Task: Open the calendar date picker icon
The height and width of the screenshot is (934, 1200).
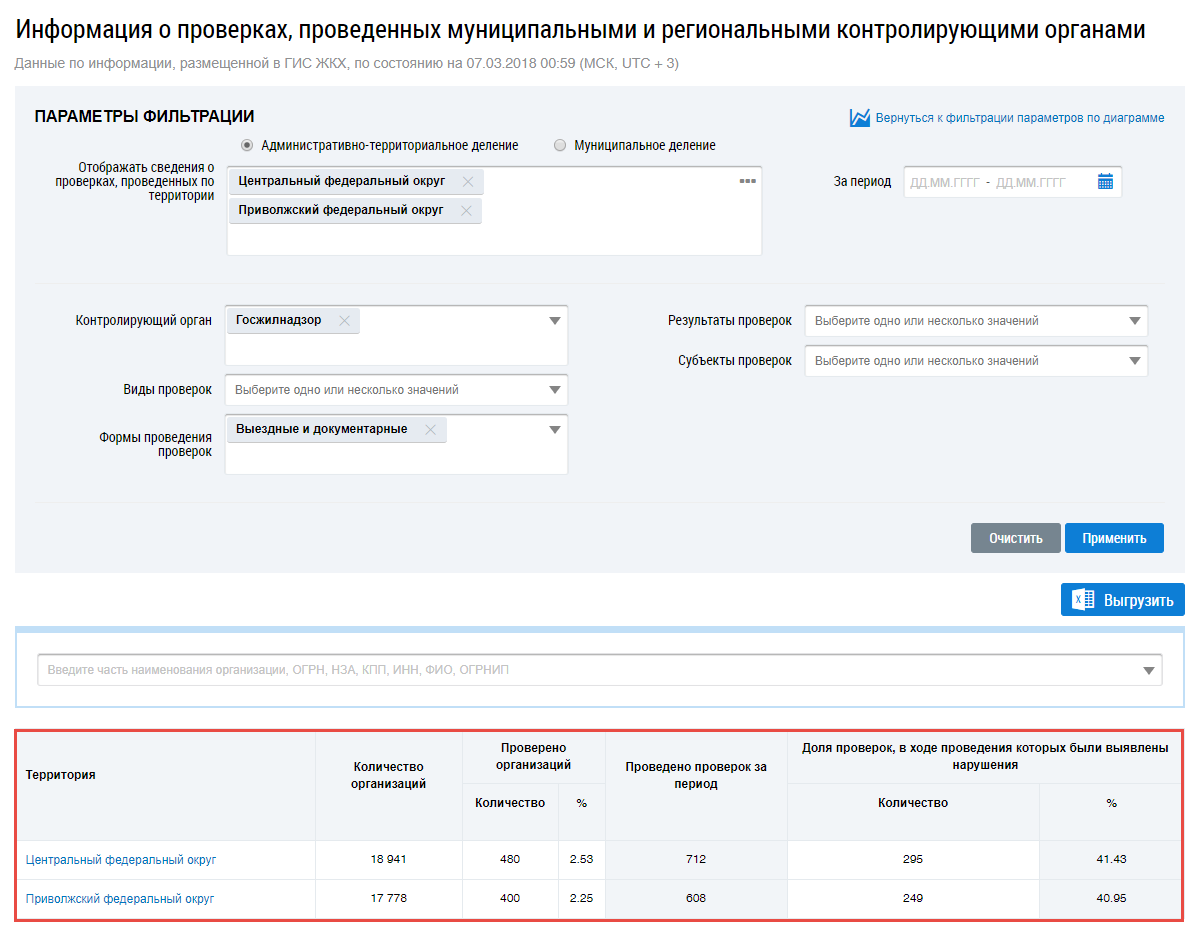Action: [1105, 182]
